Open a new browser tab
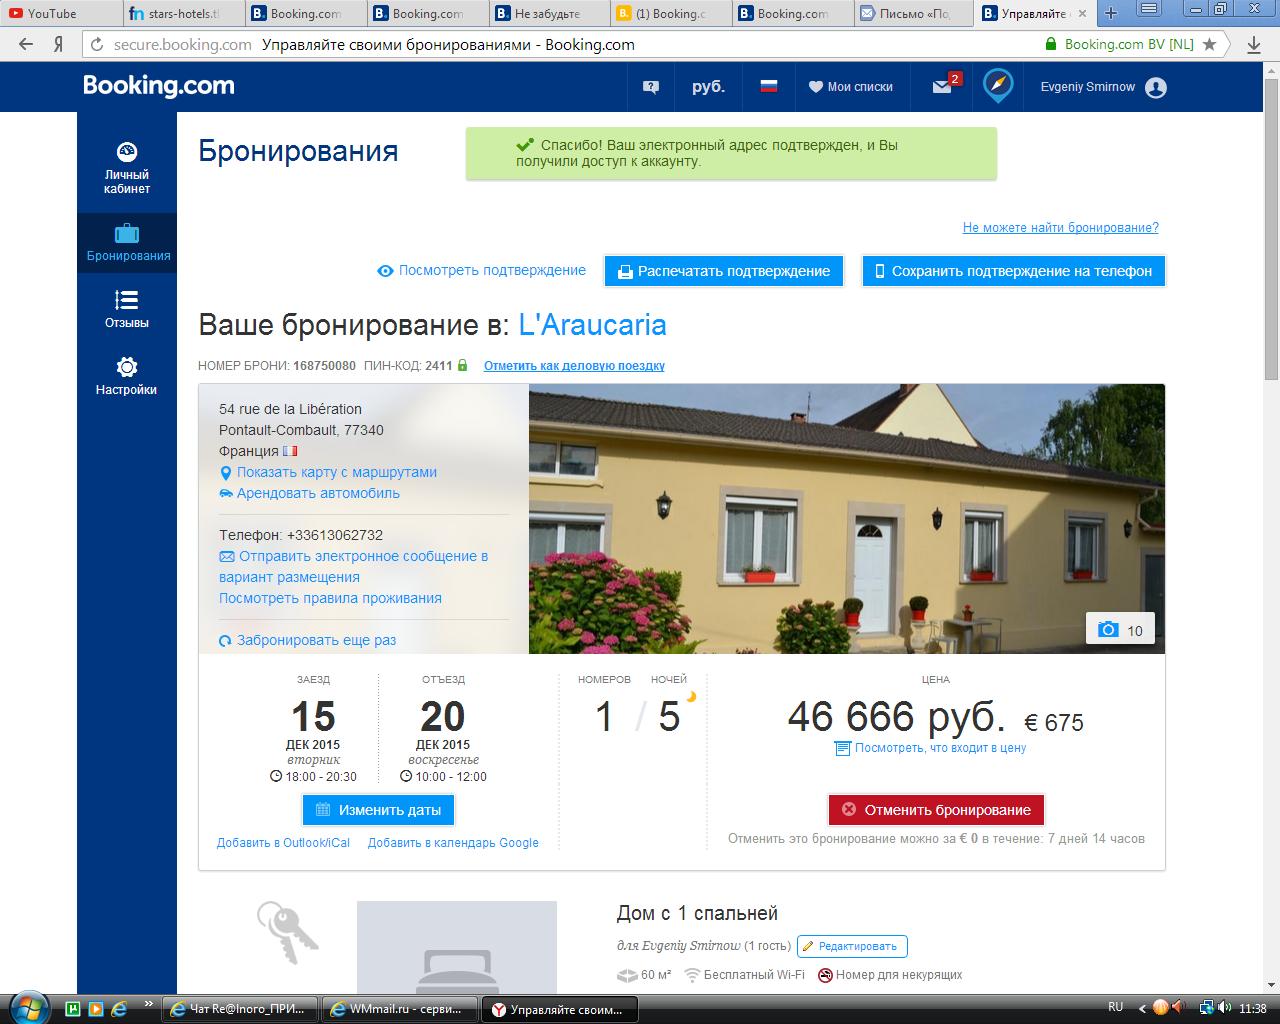 point(1111,14)
